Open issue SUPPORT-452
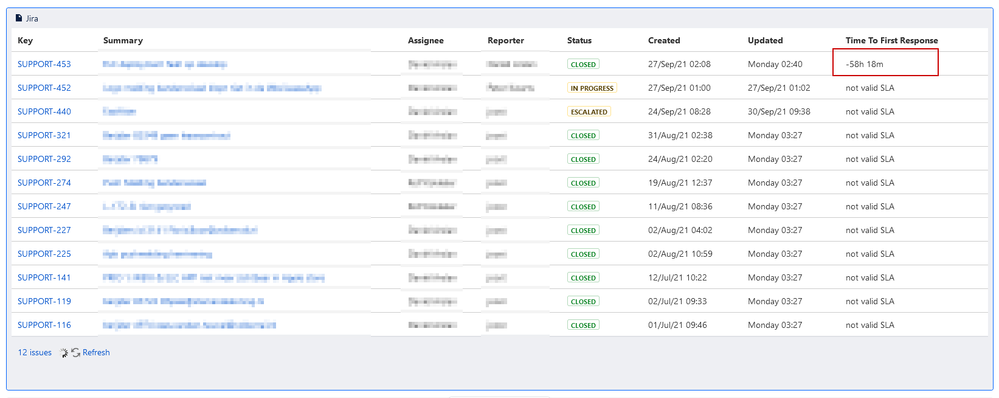 click(44, 88)
